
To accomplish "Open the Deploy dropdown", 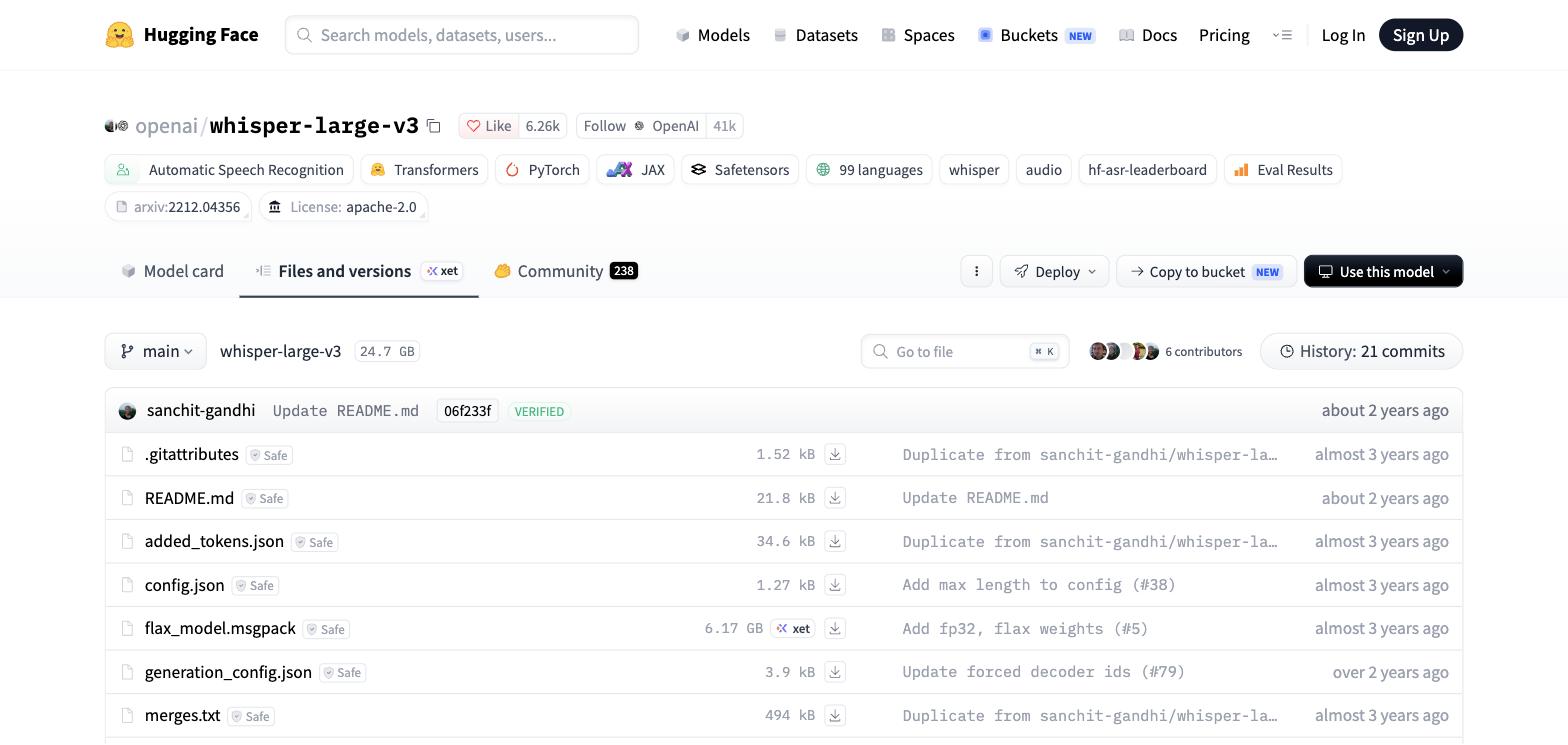I will 1054,271.
